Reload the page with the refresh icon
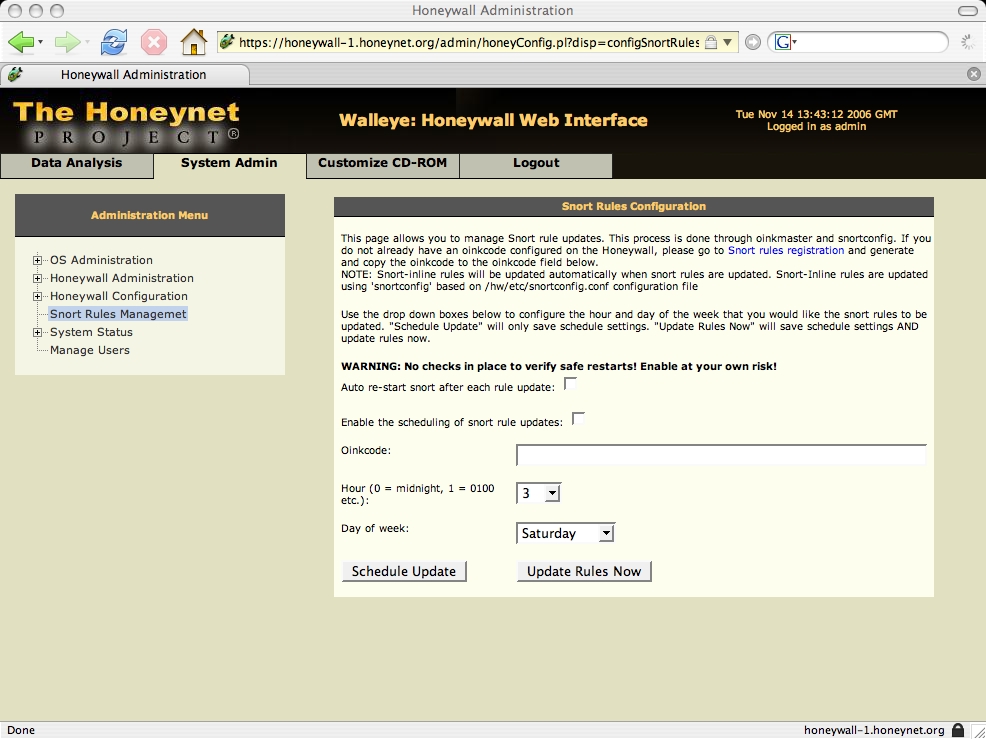Image resolution: width=986 pixels, height=739 pixels. (114, 42)
